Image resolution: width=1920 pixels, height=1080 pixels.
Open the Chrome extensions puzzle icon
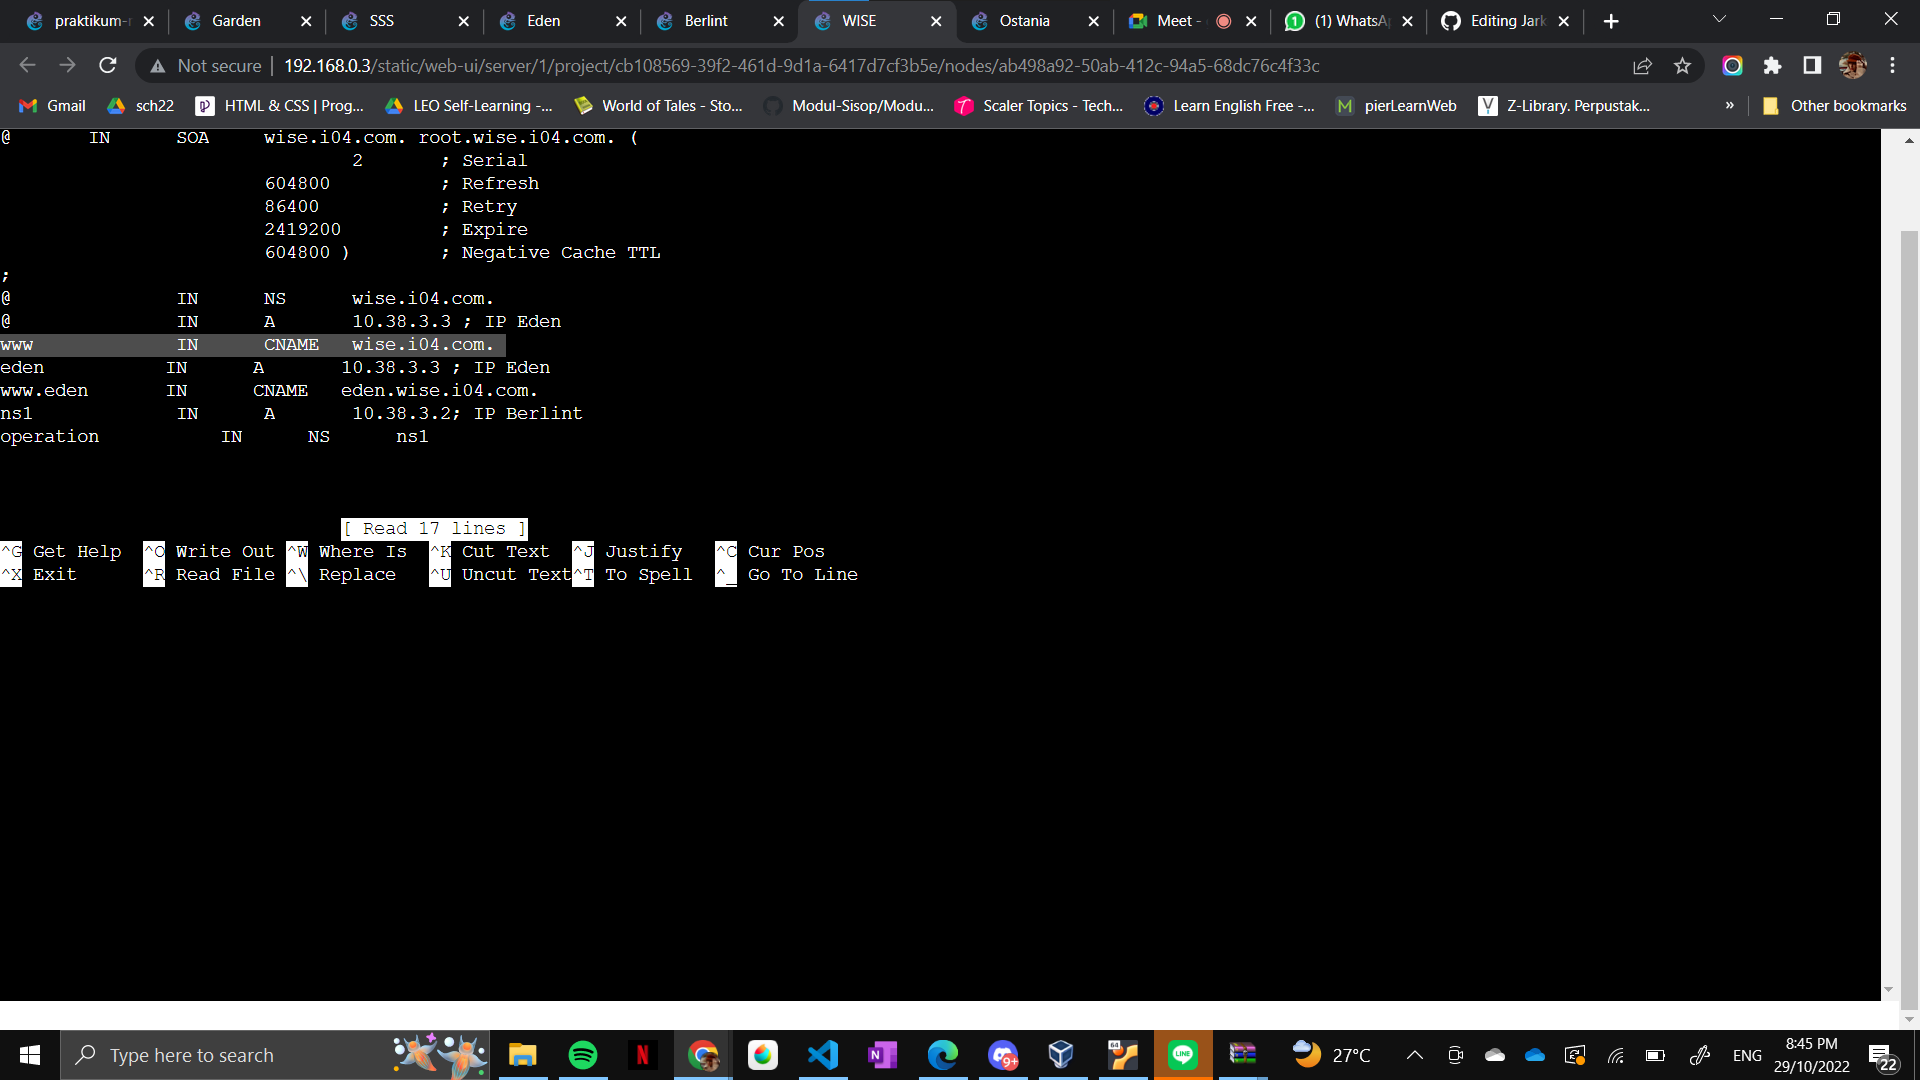1773,65
